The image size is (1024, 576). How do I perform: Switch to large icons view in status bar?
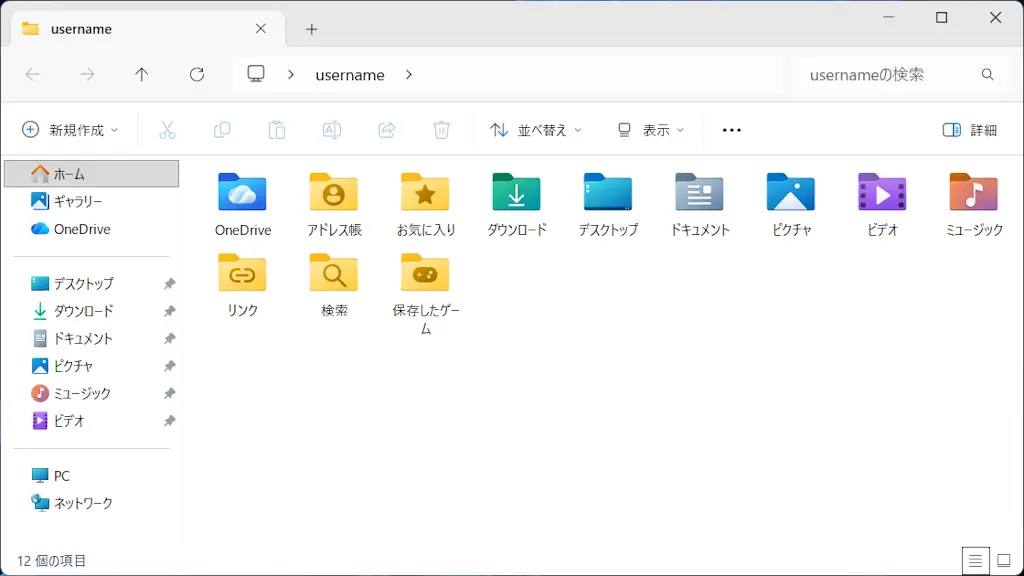(1004, 561)
